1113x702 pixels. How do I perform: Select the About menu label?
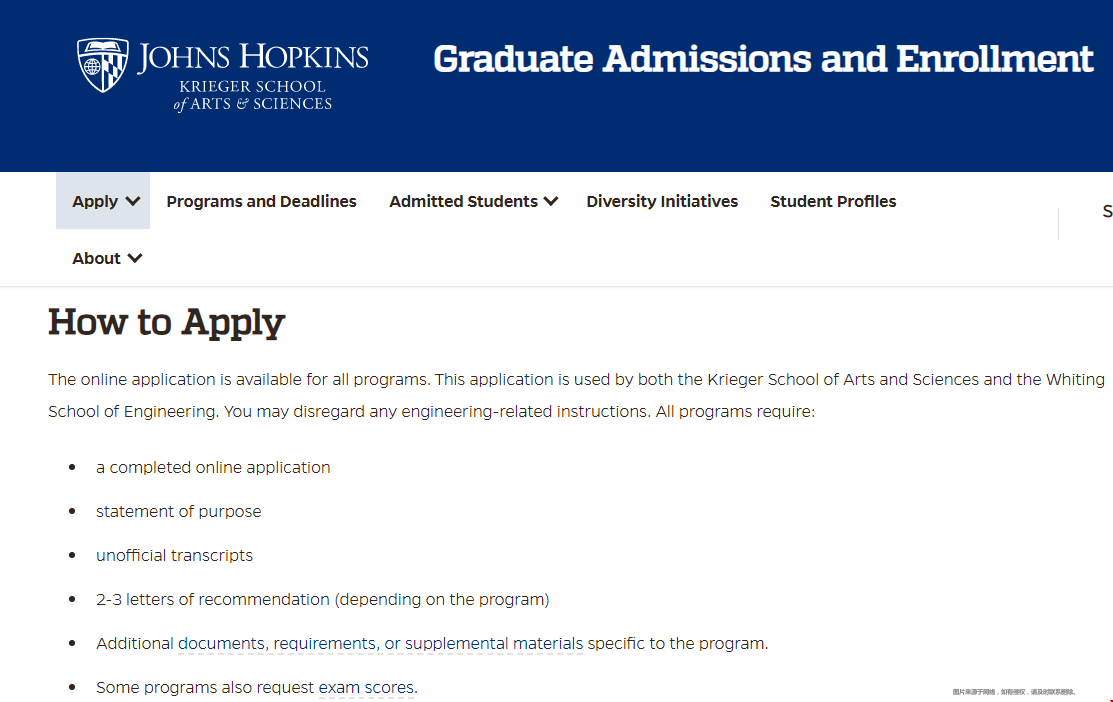[x=96, y=259]
